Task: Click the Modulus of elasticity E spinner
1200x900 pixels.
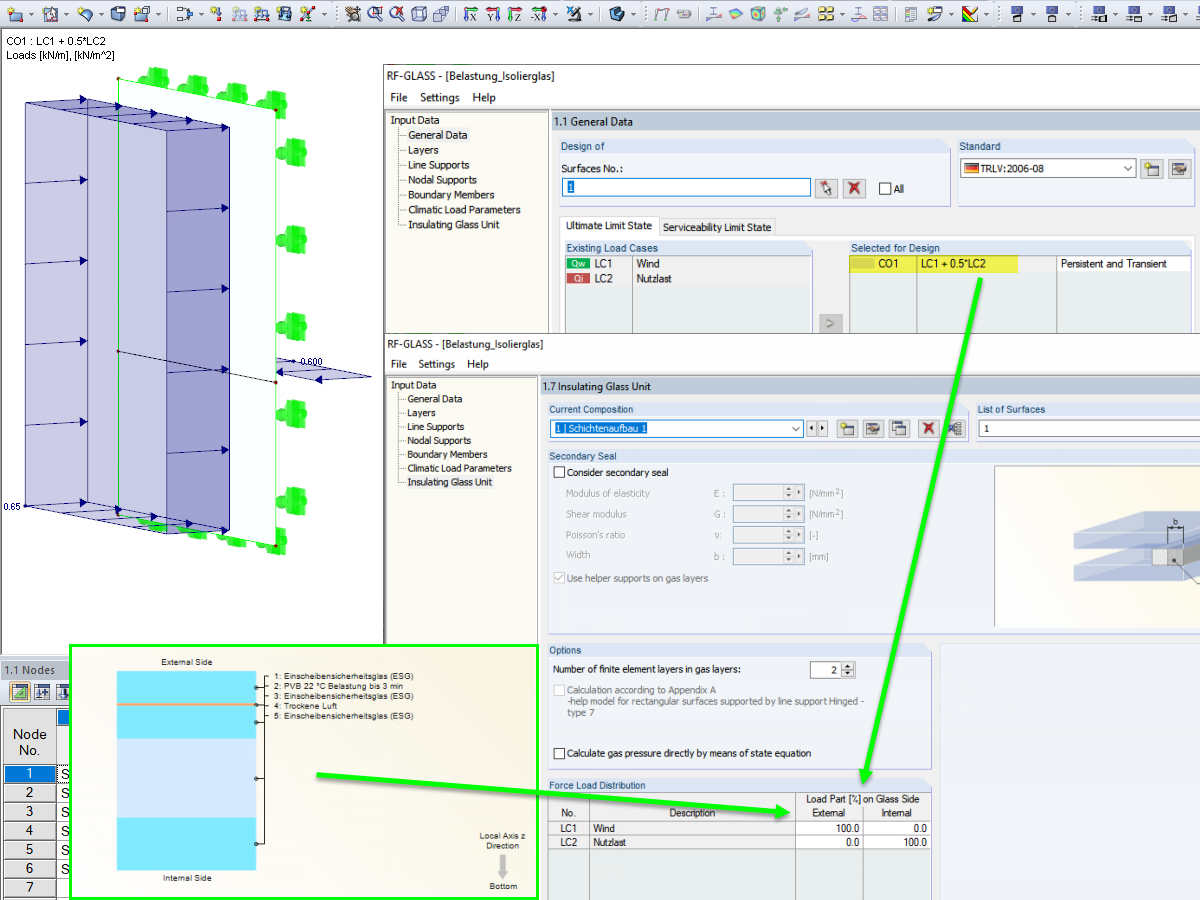Action: click(x=788, y=493)
